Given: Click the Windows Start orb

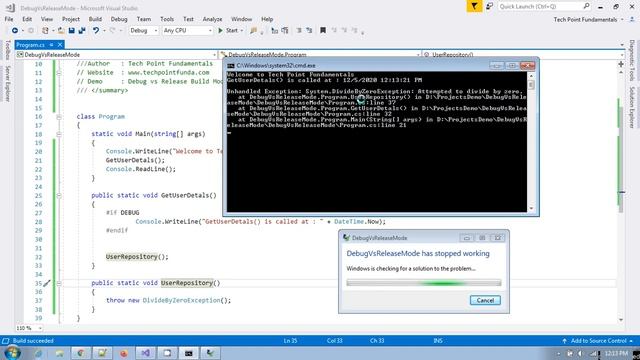Looking at the screenshot, I should point(12,353).
